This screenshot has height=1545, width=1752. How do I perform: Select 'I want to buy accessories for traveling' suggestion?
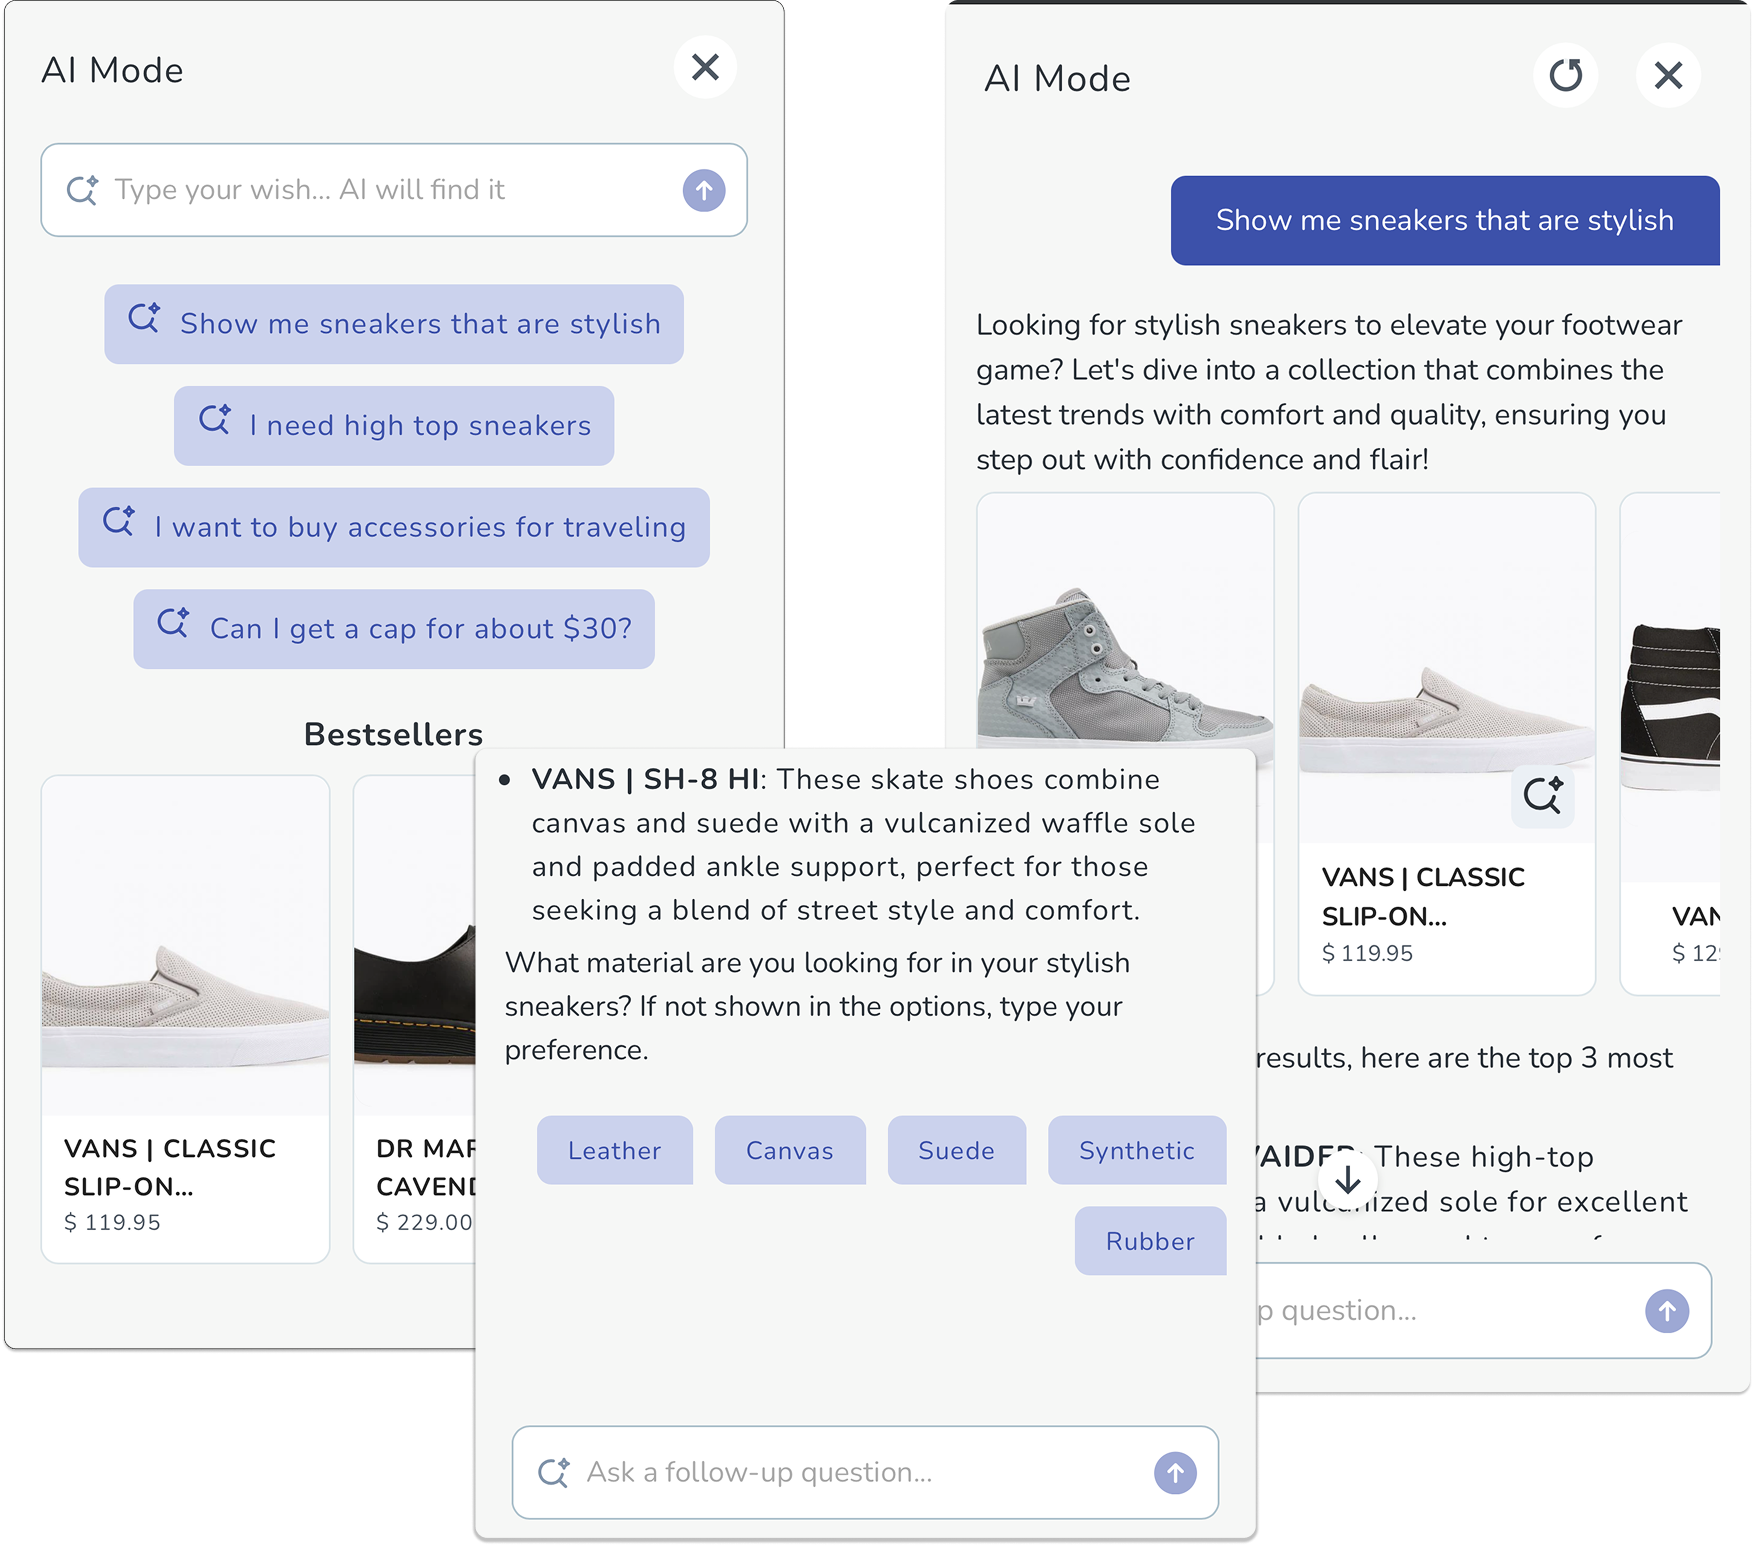394,527
